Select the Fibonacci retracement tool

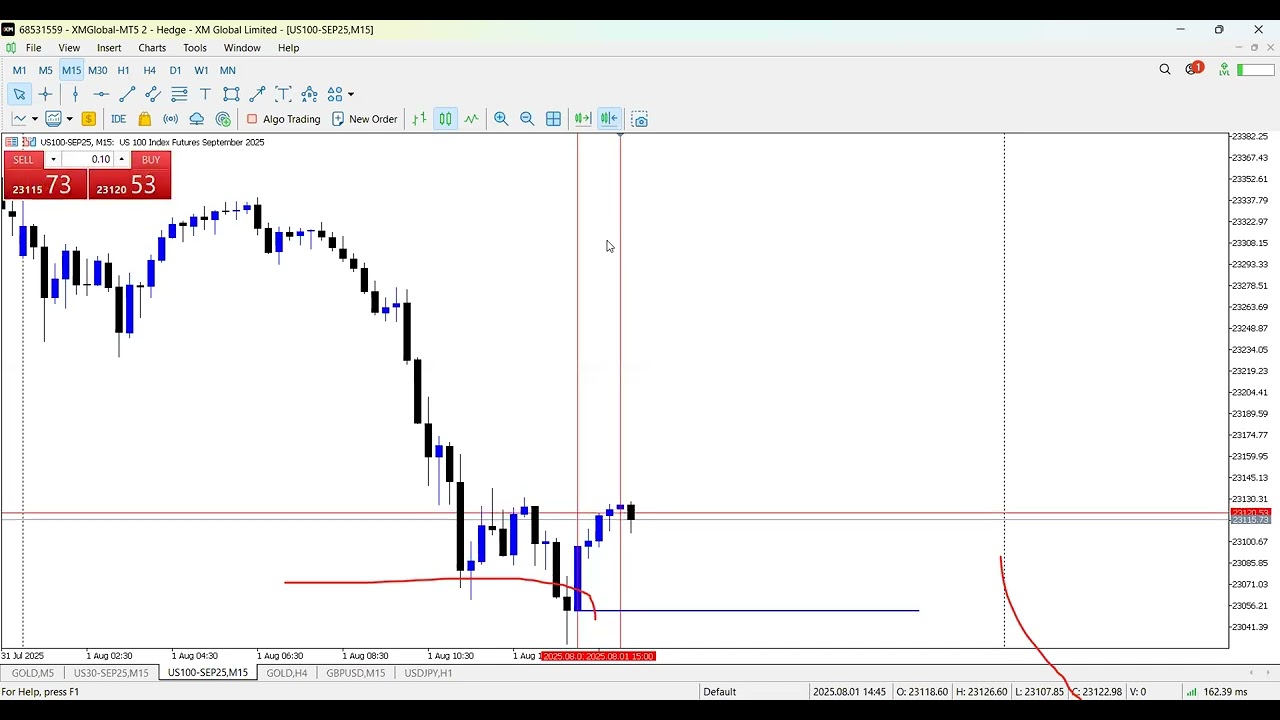[x=179, y=94]
